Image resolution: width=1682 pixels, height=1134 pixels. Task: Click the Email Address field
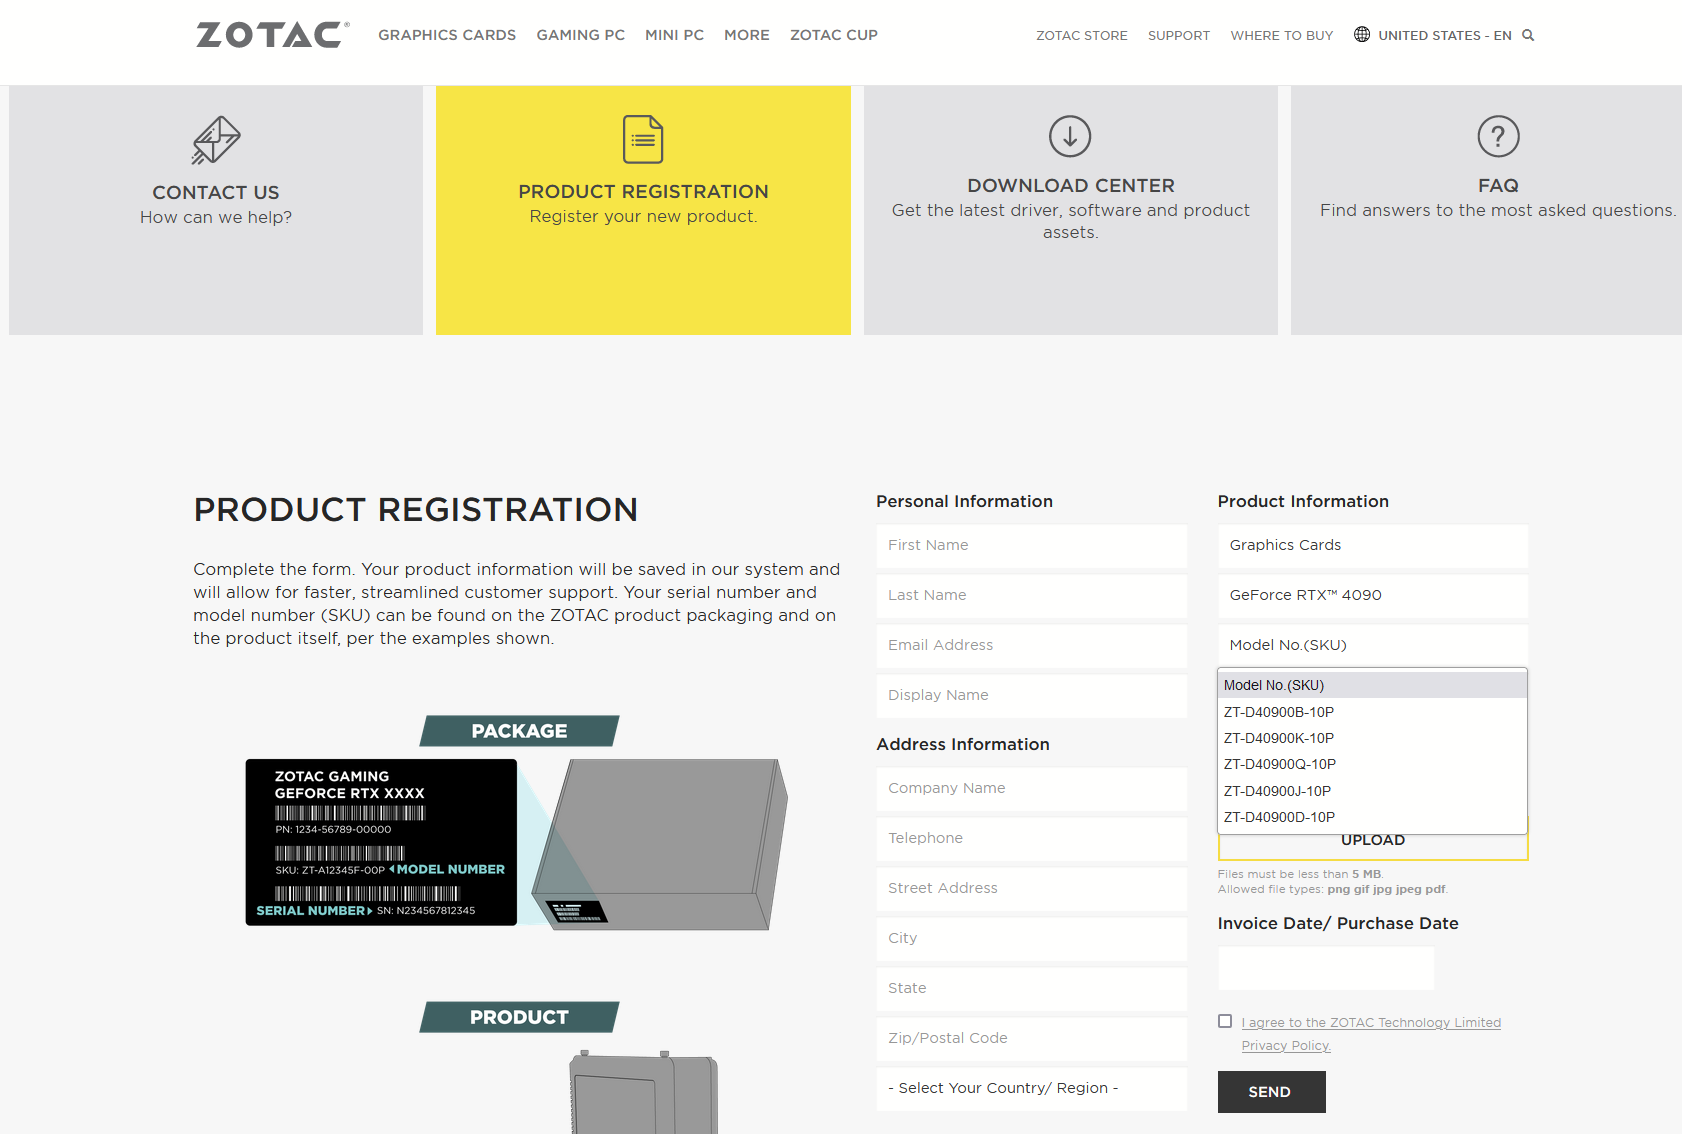[1032, 646]
